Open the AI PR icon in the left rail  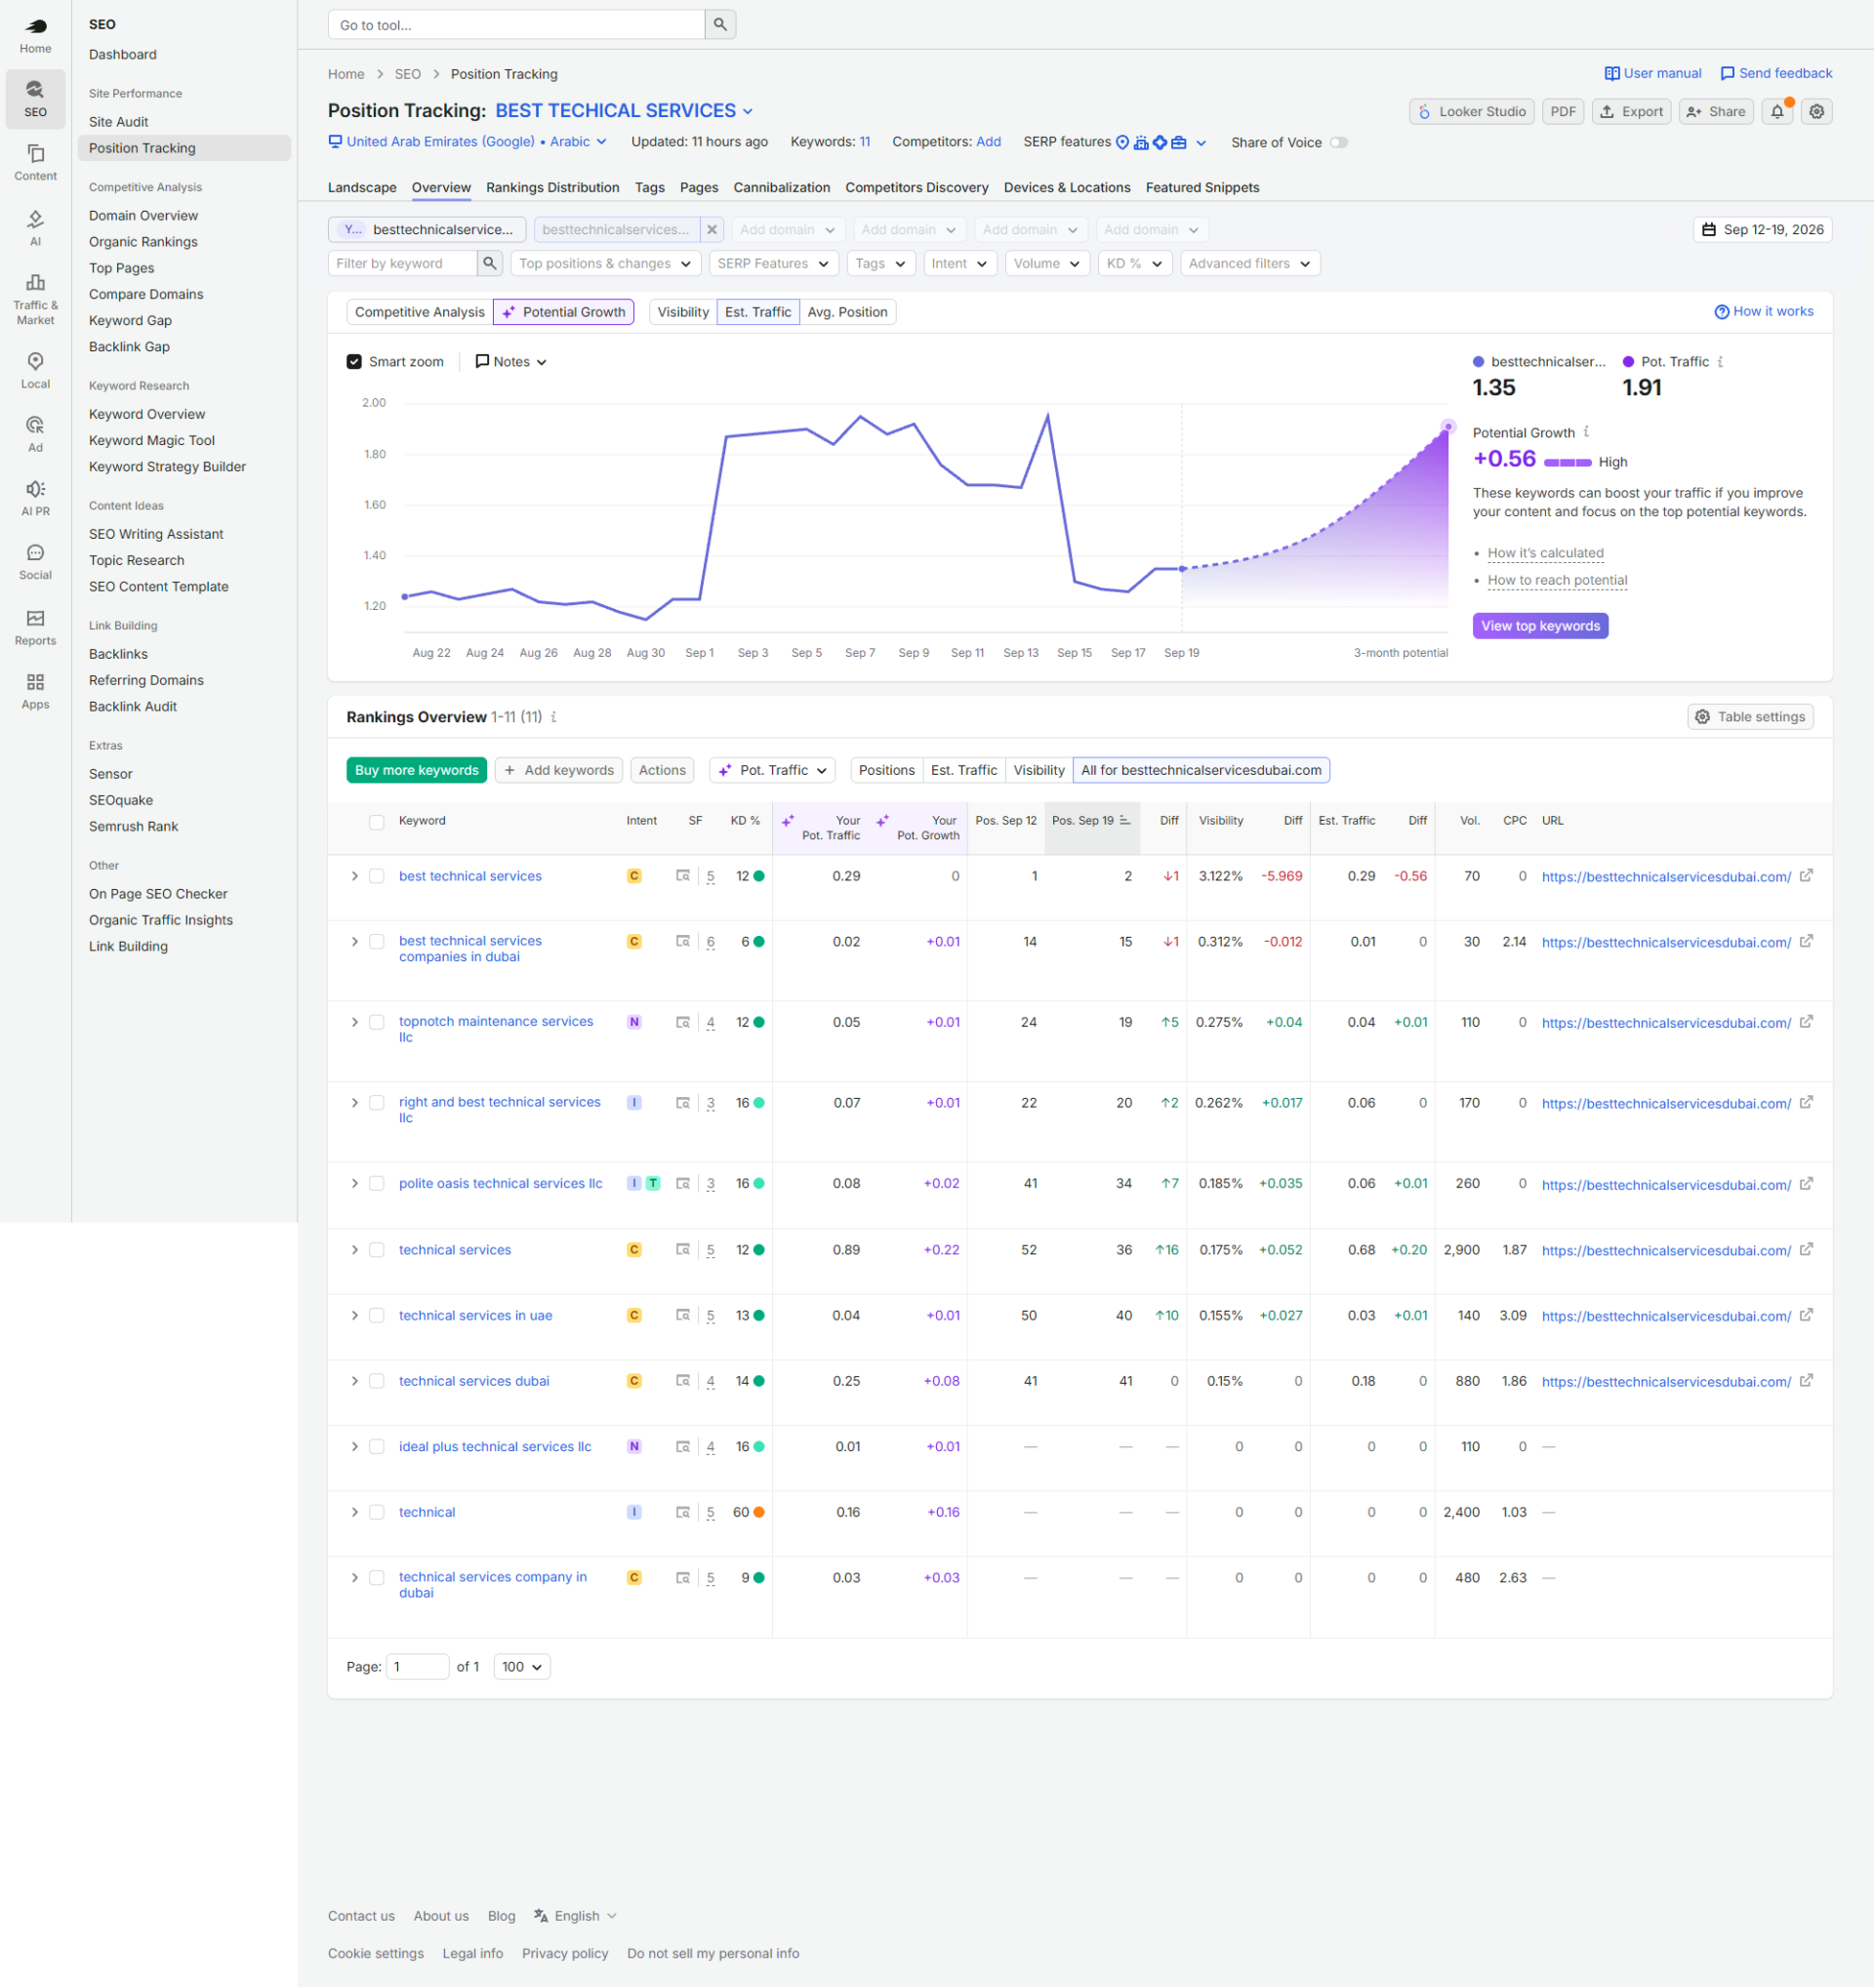[35, 498]
